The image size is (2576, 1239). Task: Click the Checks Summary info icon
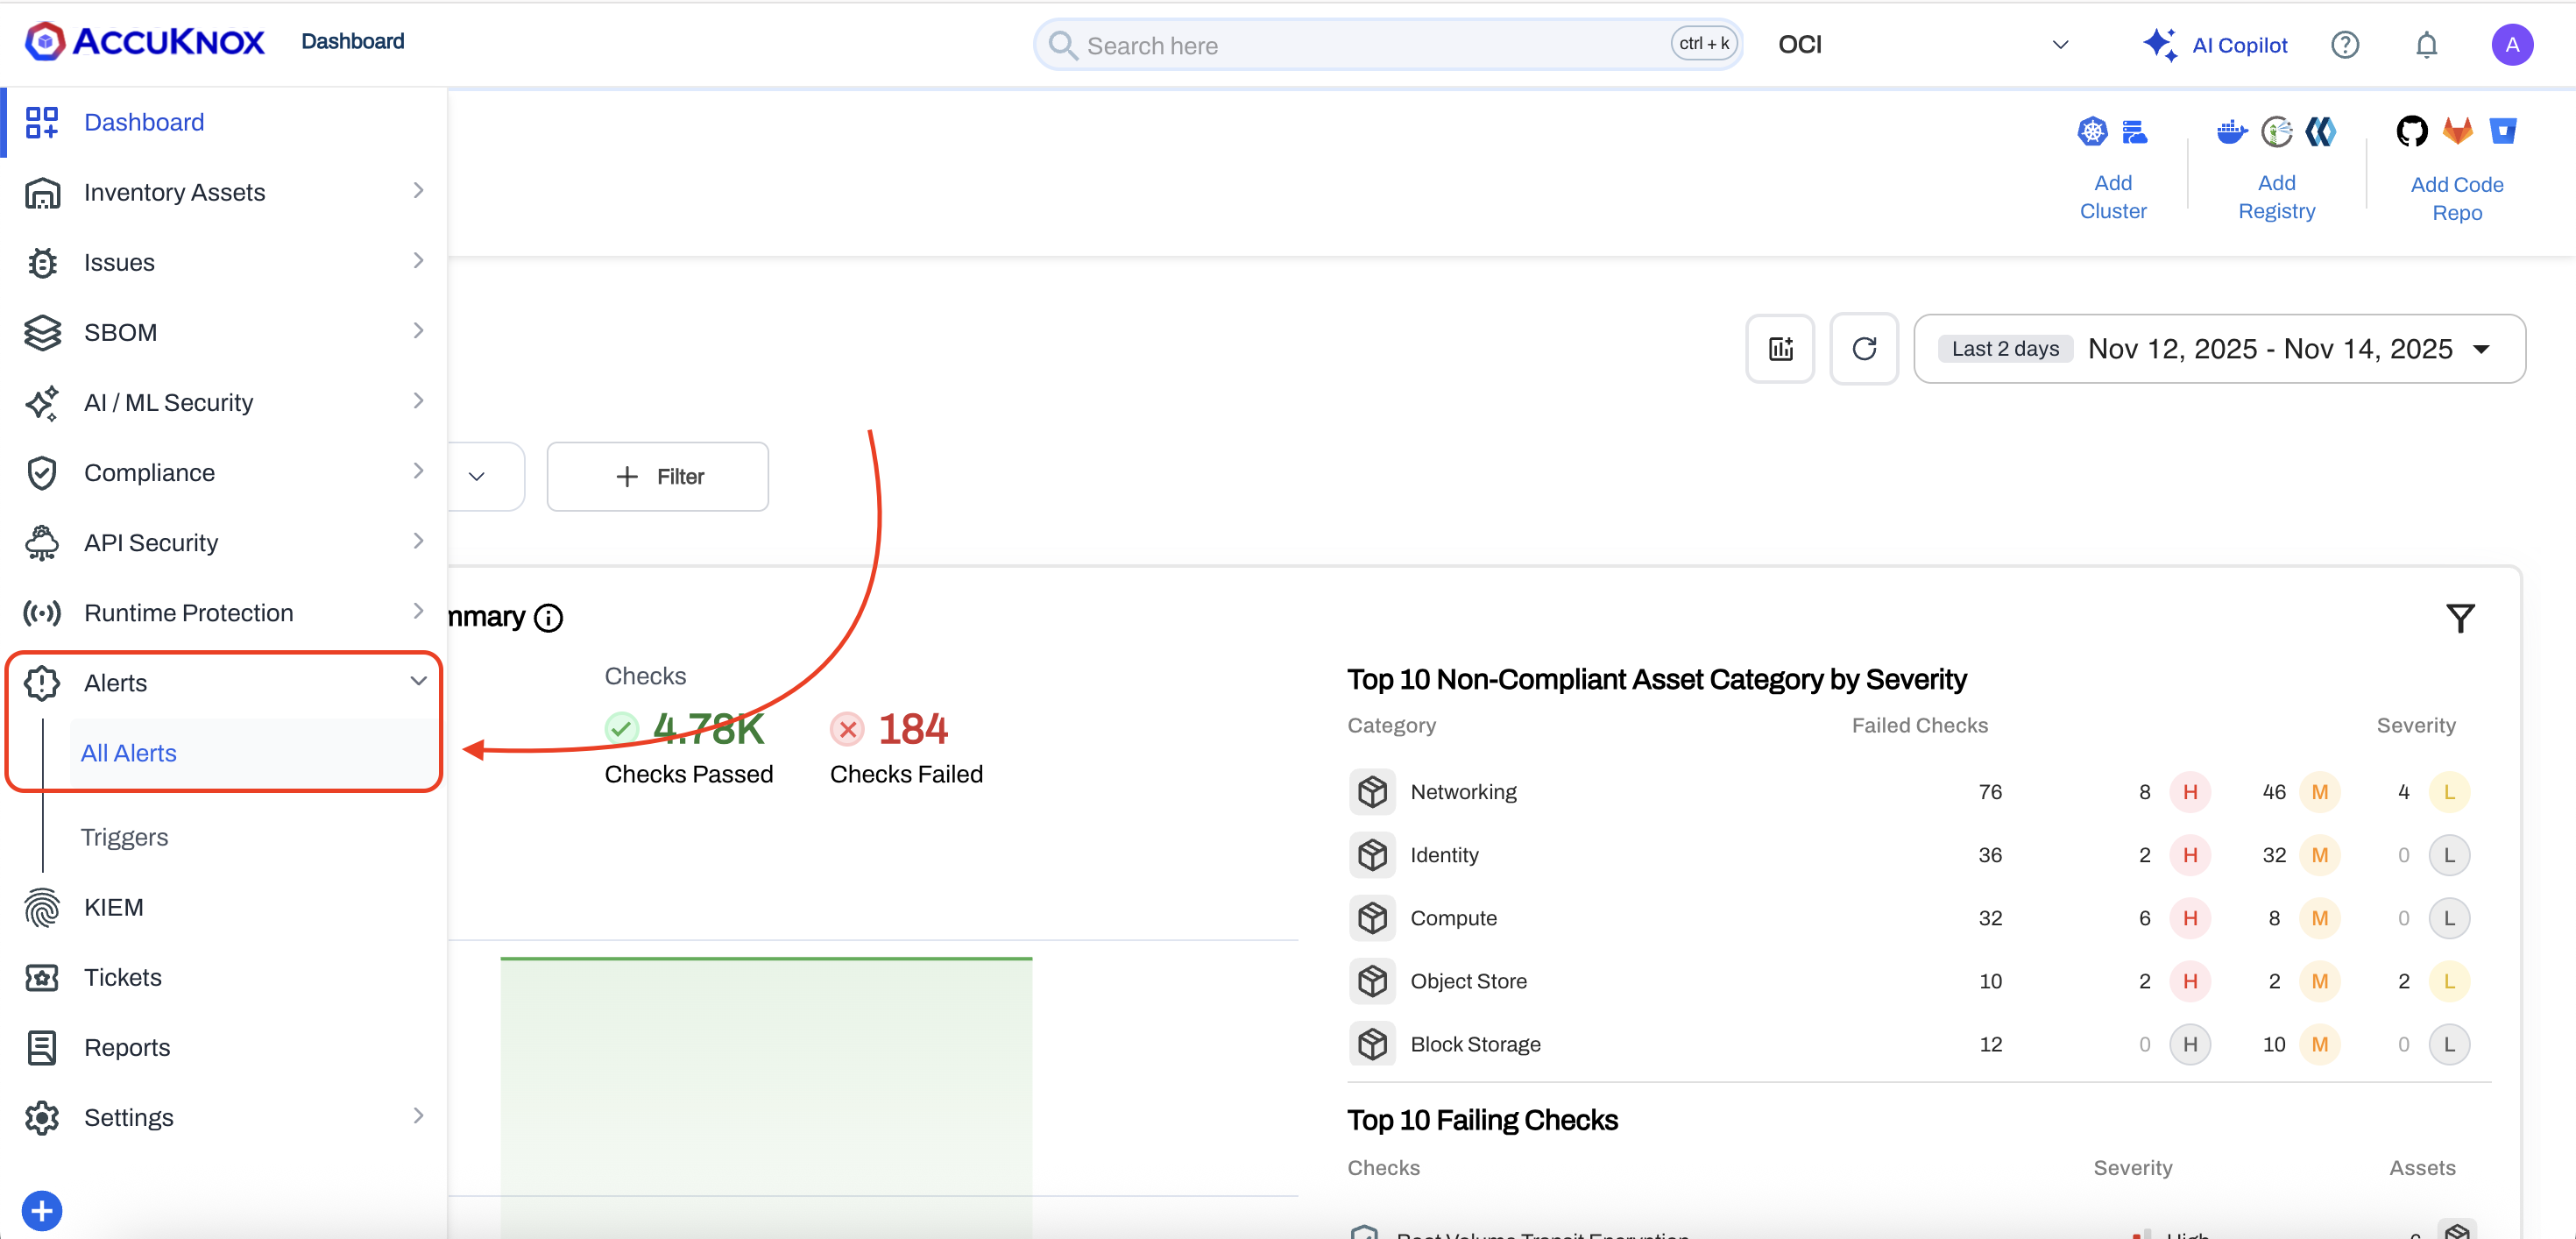point(548,618)
